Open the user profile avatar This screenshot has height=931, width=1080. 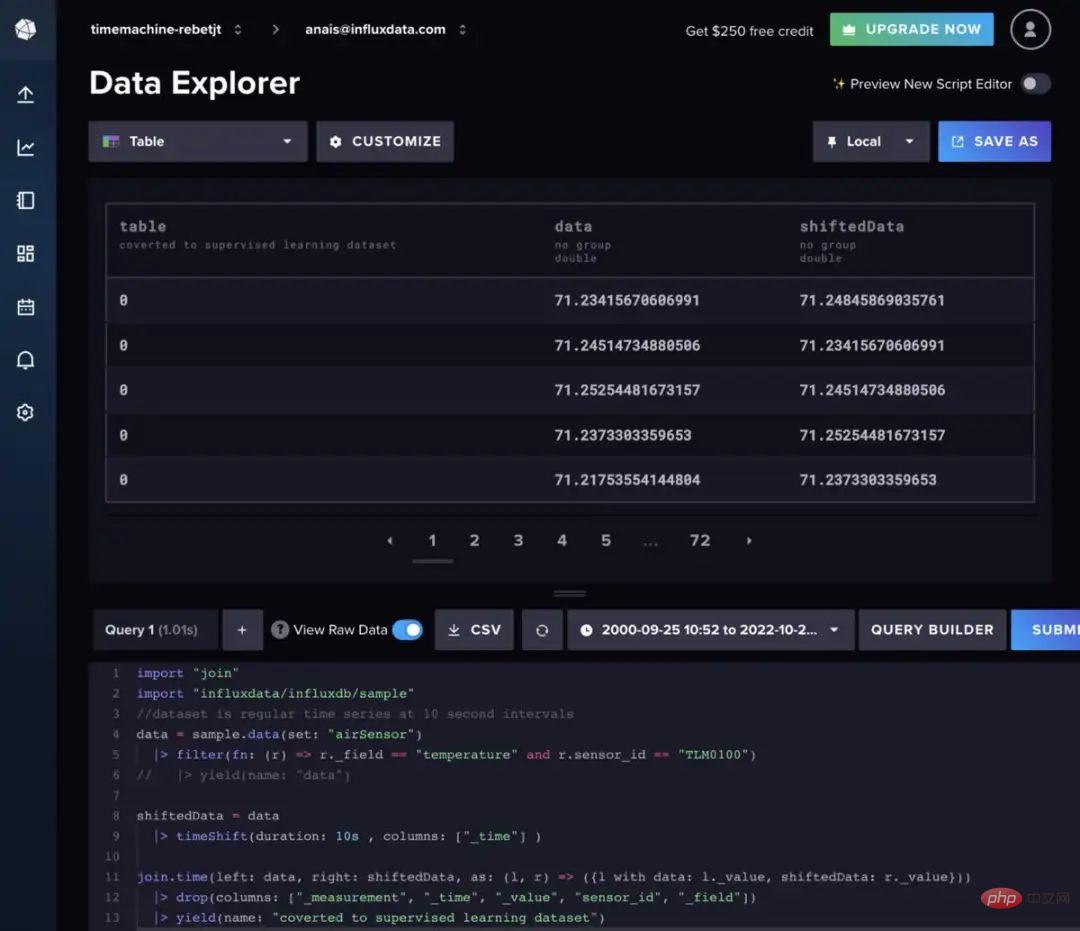point(1030,30)
